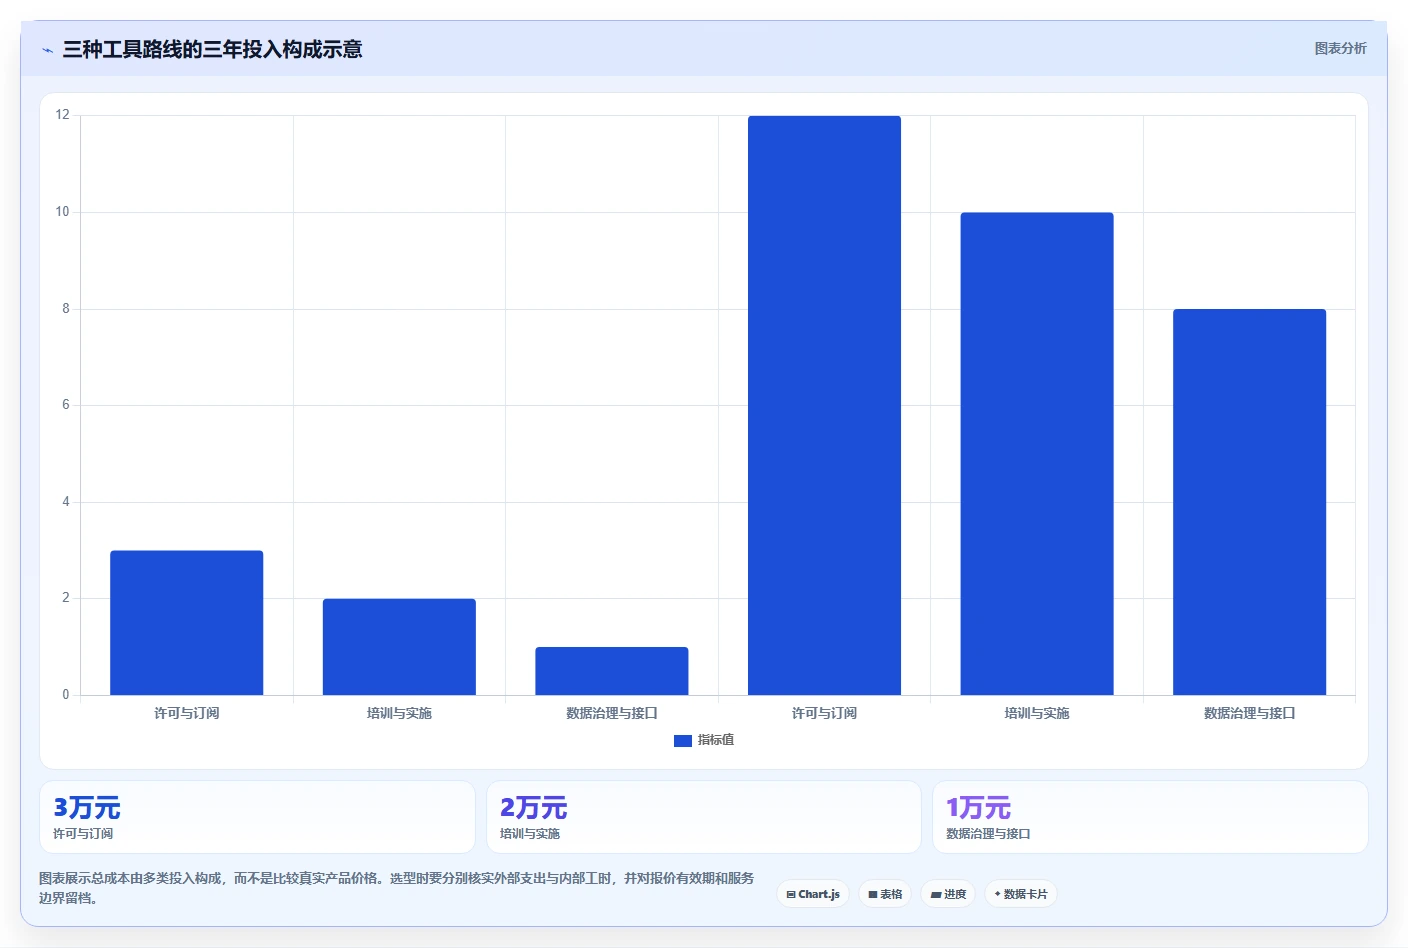Click the shortest bar with value 1
The image size is (1408, 948).
612,671
